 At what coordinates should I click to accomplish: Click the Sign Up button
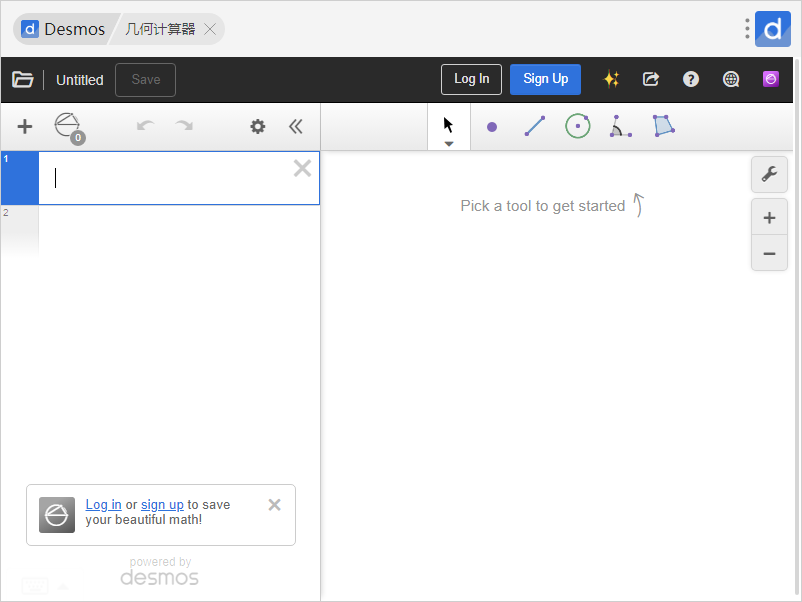[545, 79]
